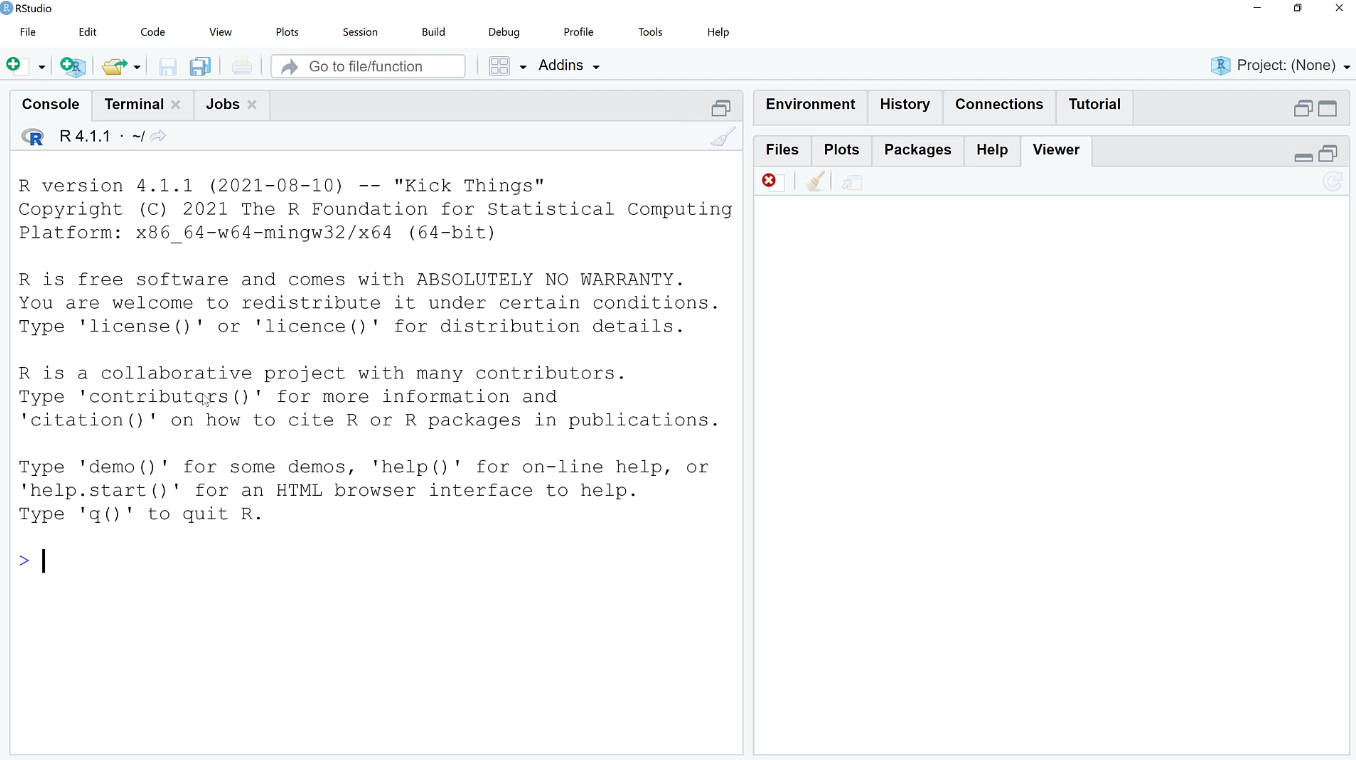Restore the Environment pane size

[x=1302, y=109]
